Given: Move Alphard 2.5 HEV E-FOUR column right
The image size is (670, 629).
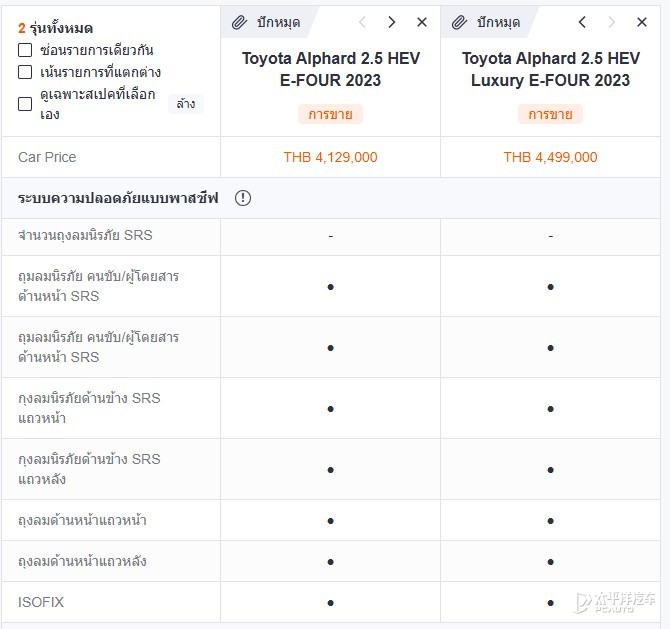Looking at the screenshot, I should (x=391, y=22).
